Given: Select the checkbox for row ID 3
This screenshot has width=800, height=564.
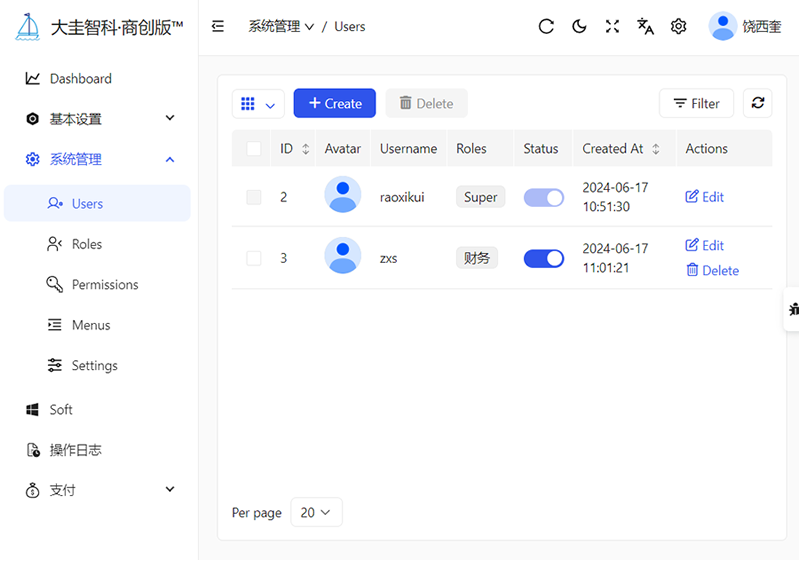Looking at the screenshot, I should pos(254,258).
